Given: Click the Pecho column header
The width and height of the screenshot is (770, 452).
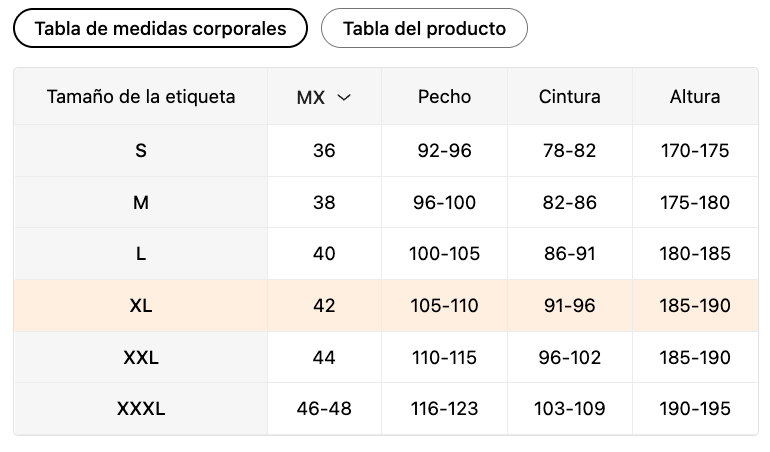Looking at the screenshot, I should click(x=444, y=97).
